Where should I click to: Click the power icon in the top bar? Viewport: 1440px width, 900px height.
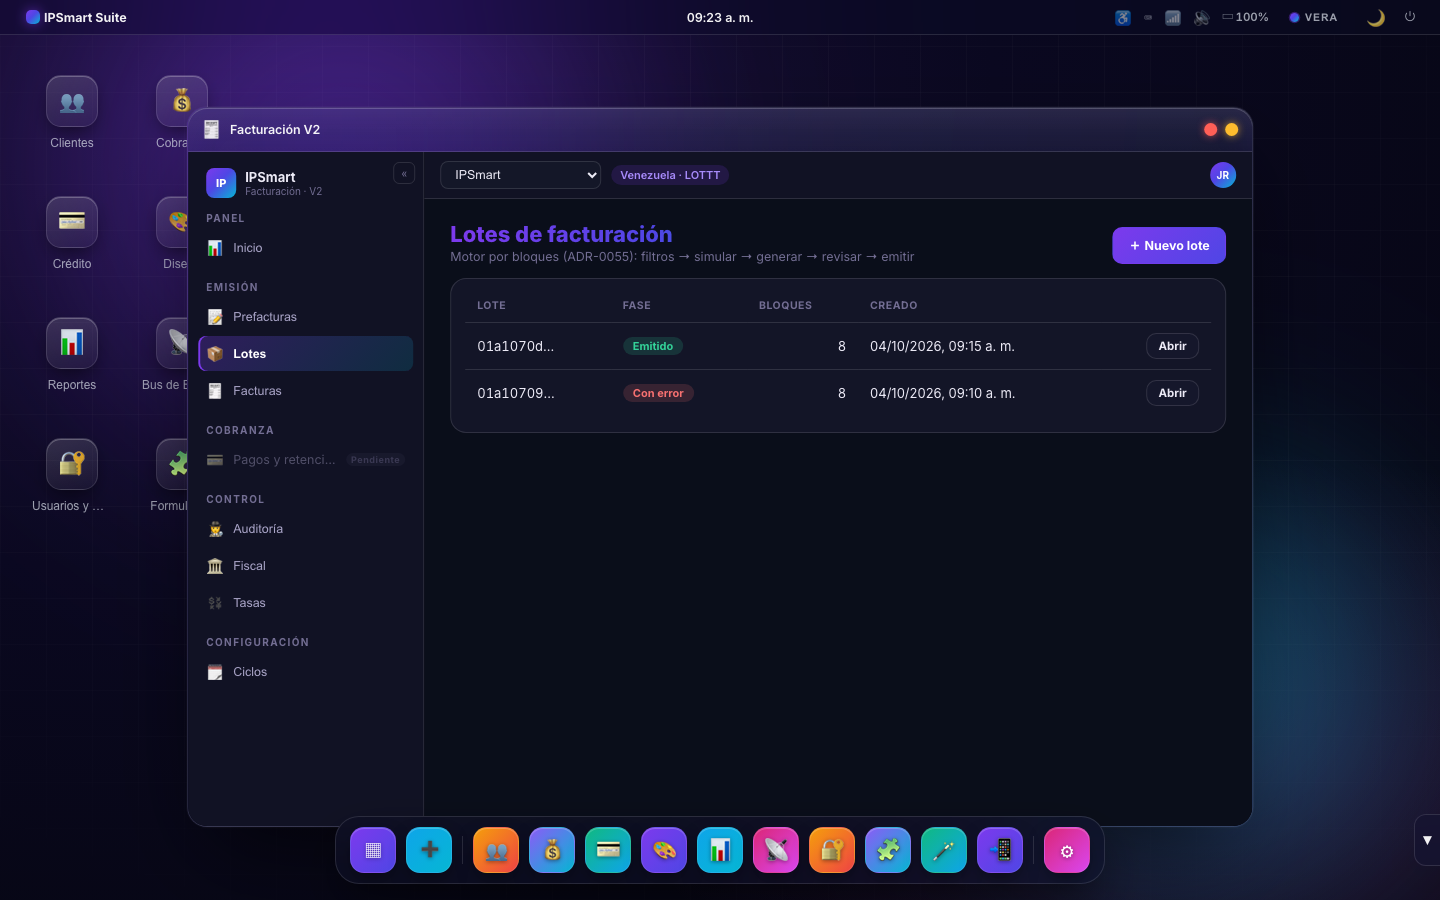(1410, 17)
